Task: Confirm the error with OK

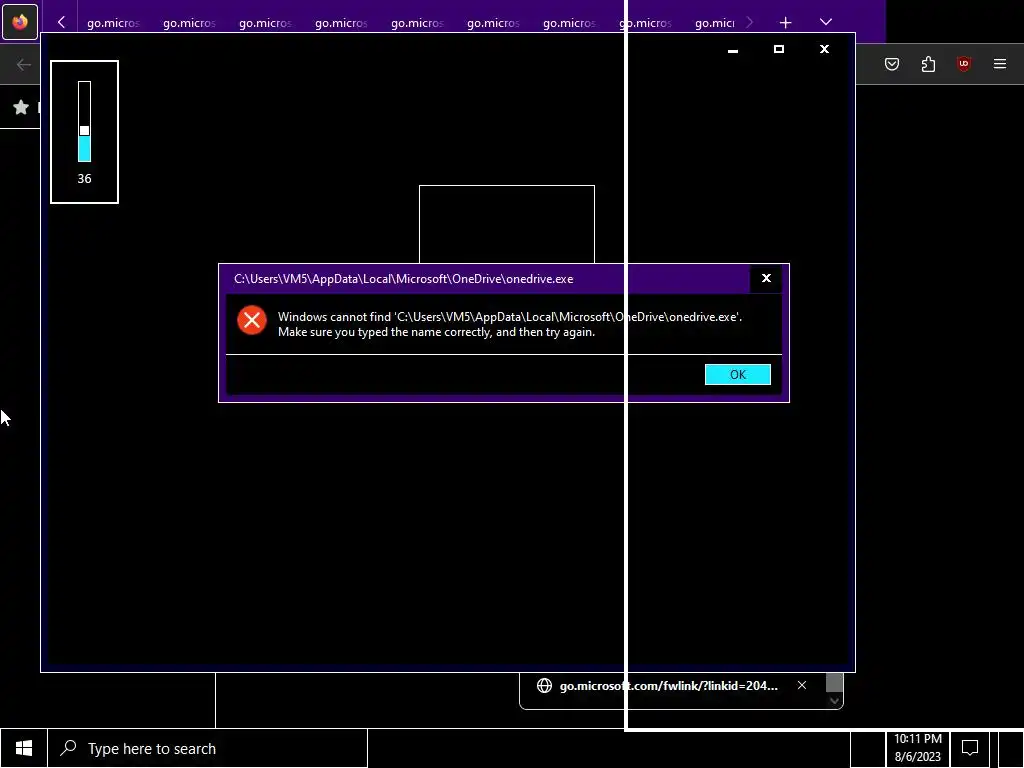Action: pyautogui.click(x=738, y=374)
